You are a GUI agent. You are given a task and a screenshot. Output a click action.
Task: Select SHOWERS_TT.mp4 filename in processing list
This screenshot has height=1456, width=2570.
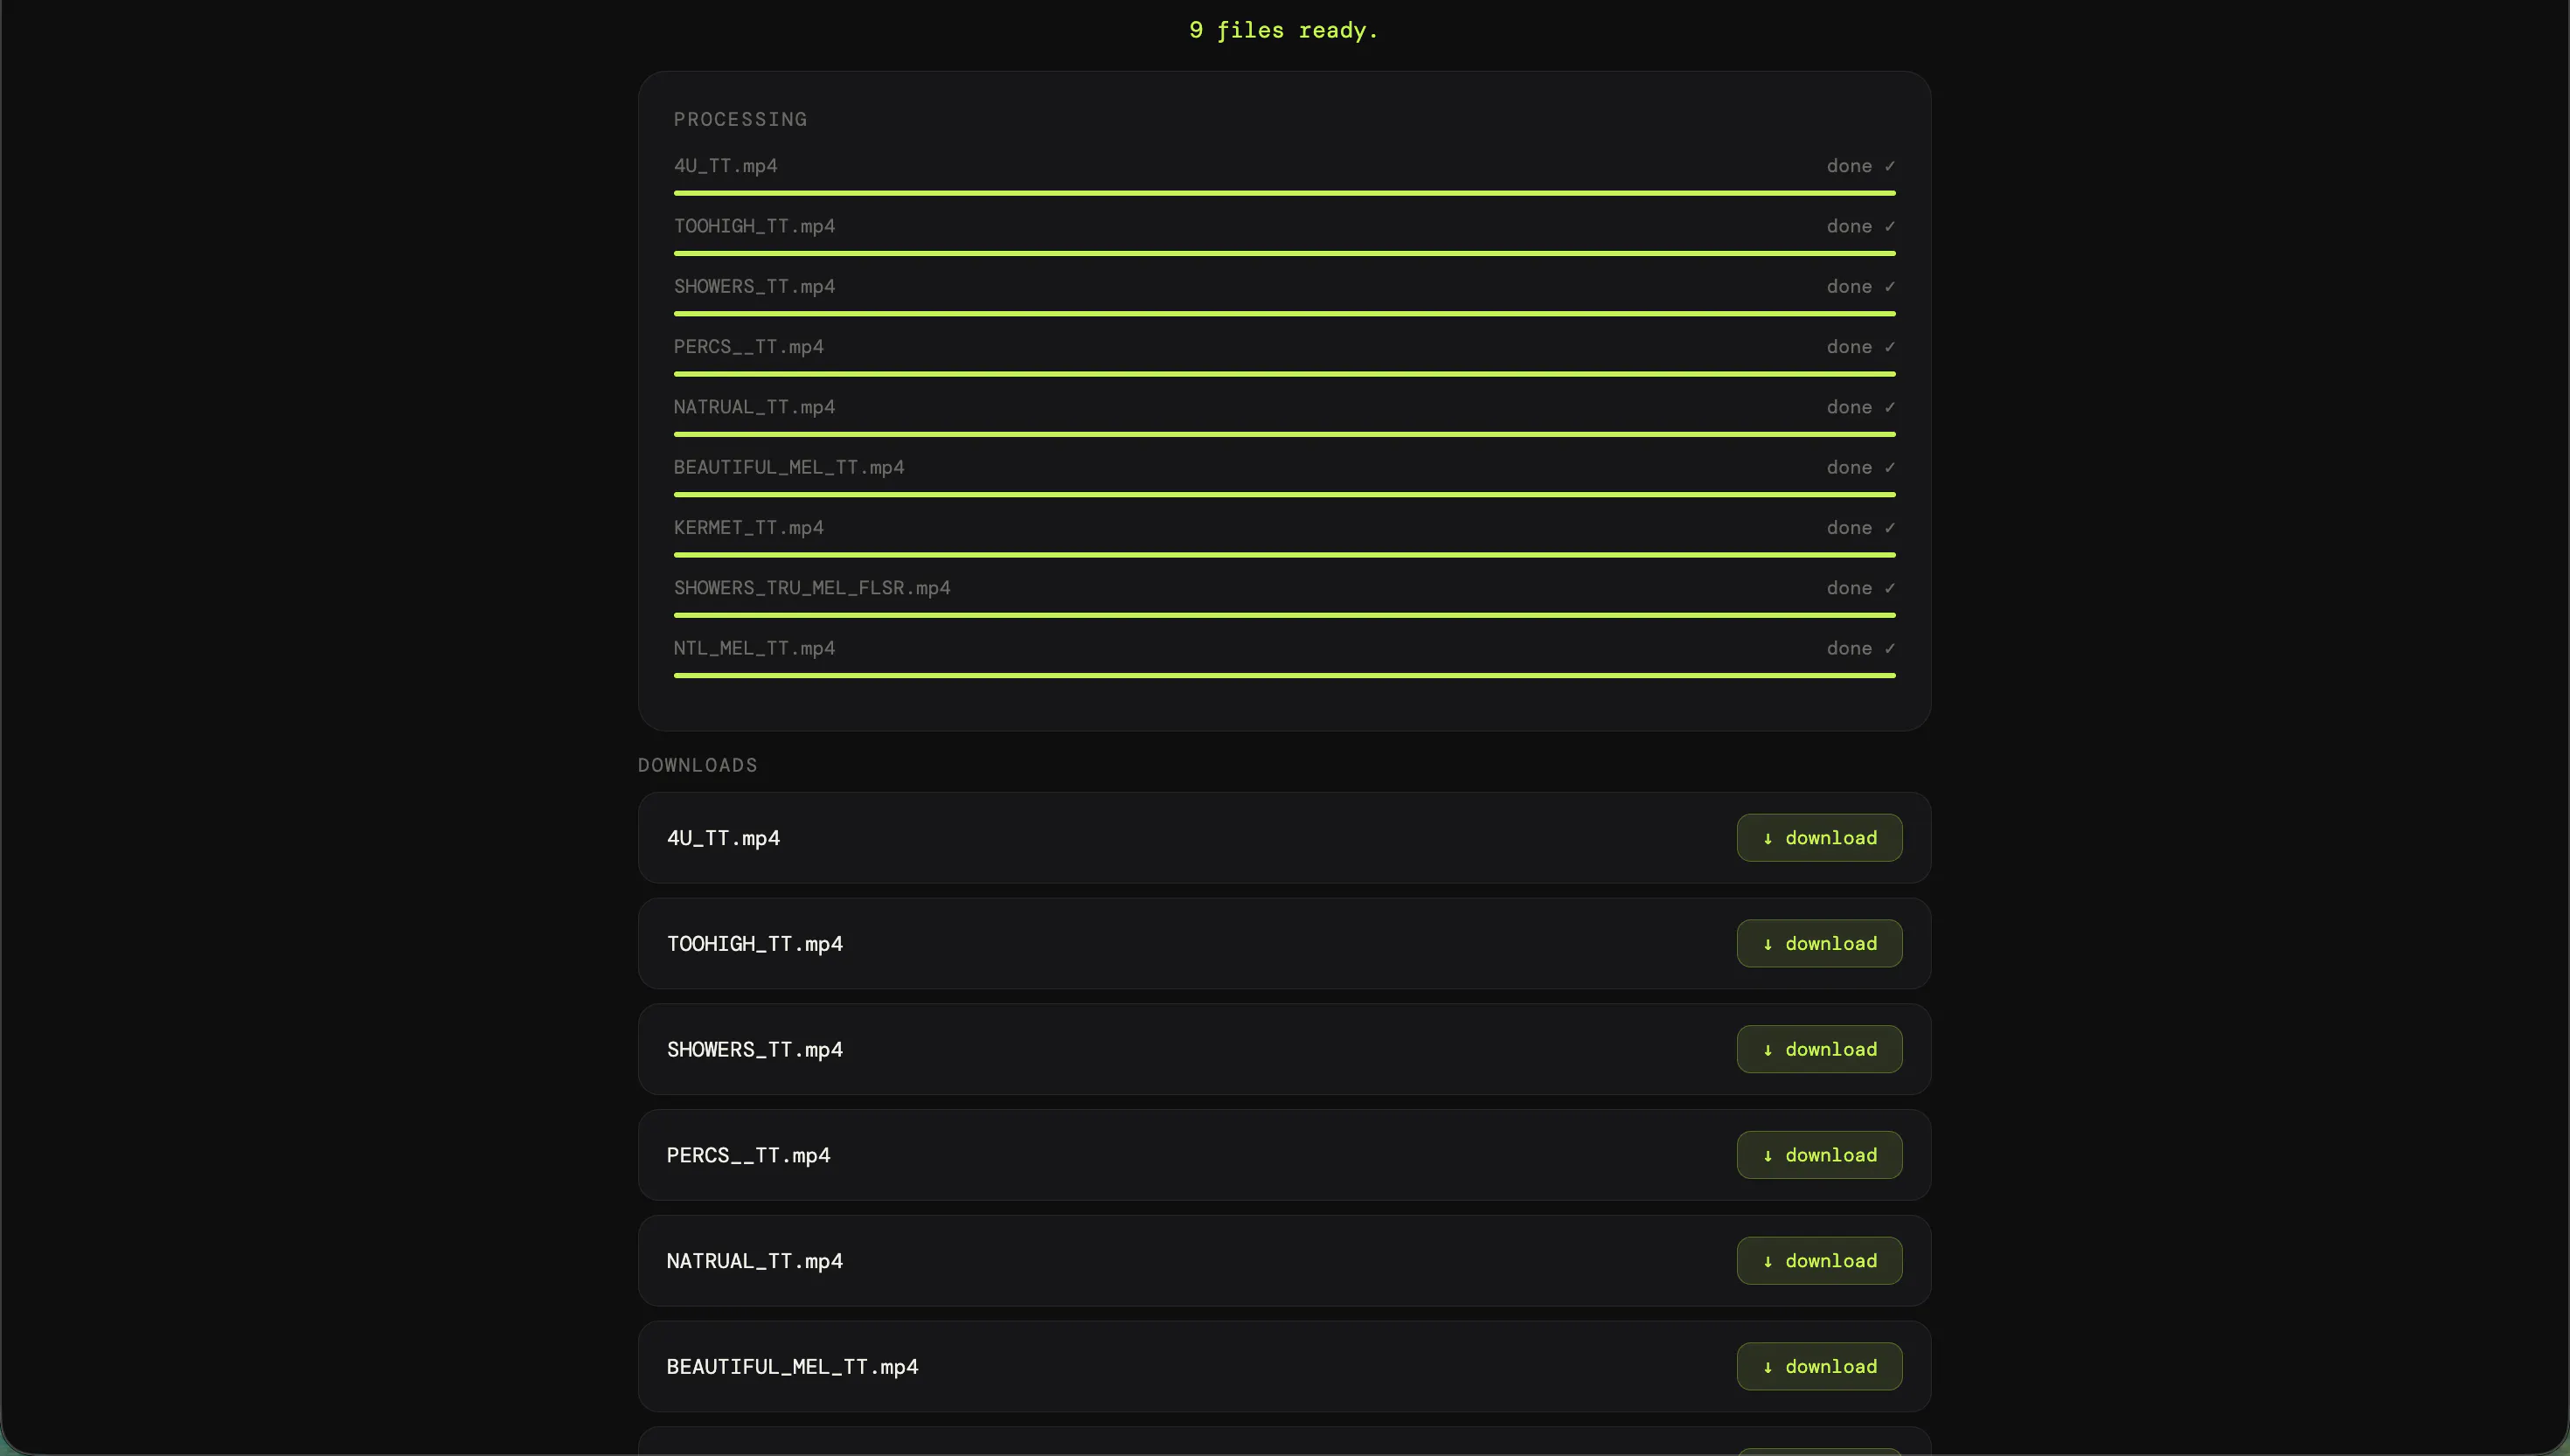tap(754, 286)
